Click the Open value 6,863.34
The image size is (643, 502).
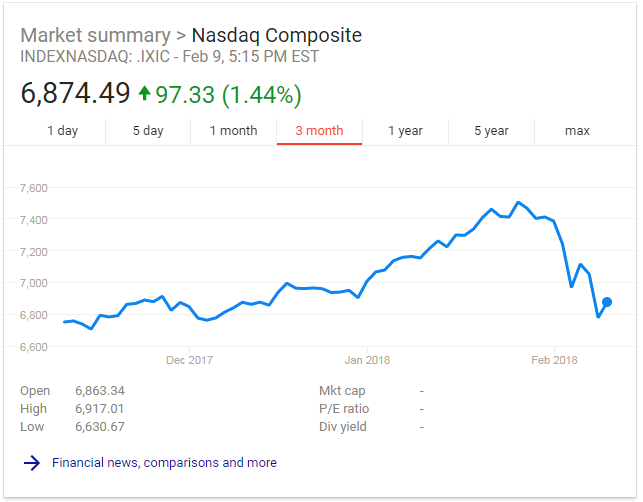pos(100,391)
